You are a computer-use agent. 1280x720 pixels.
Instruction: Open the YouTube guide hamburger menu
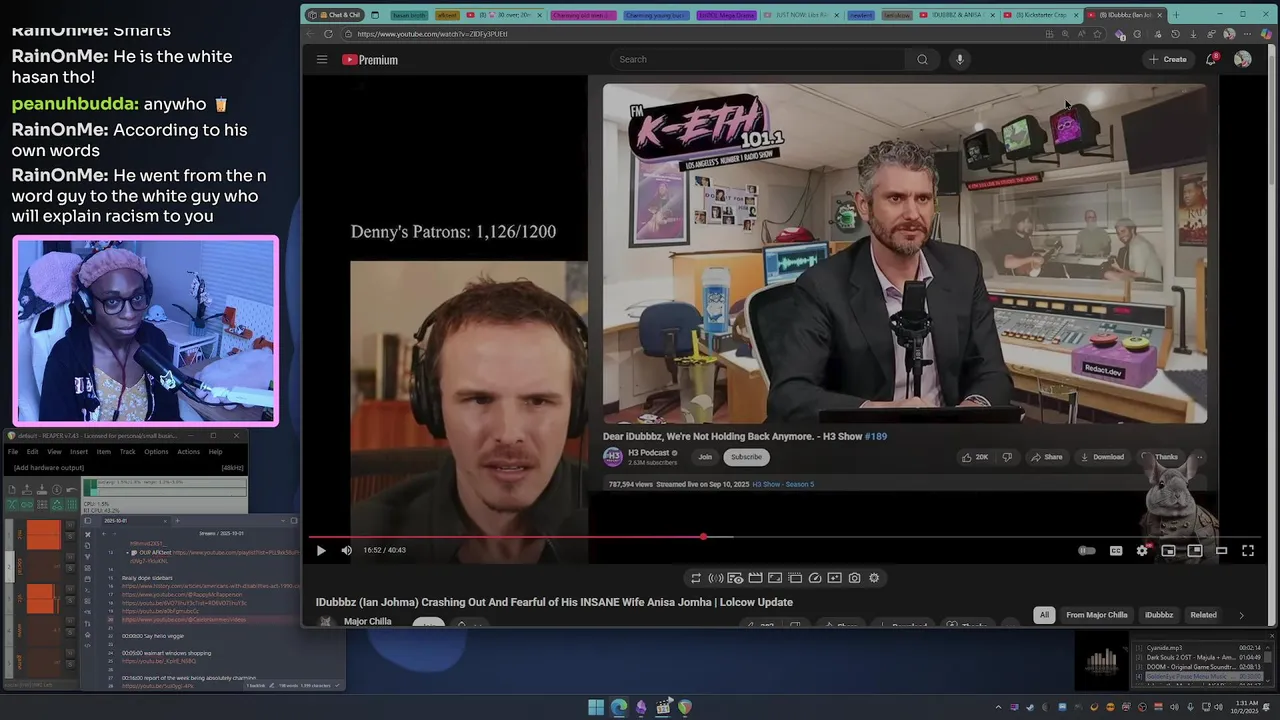[x=322, y=59]
